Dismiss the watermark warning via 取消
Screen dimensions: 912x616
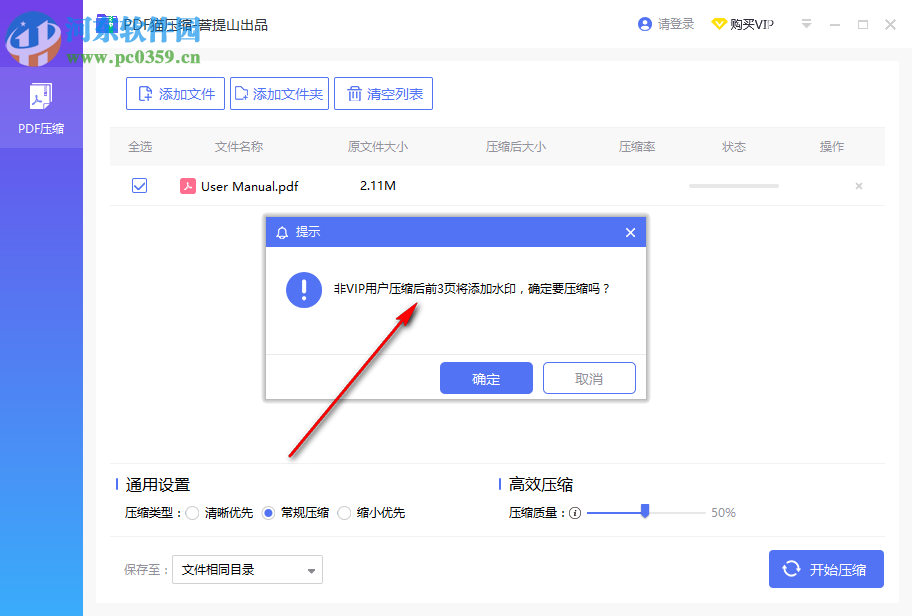pos(589,377)
